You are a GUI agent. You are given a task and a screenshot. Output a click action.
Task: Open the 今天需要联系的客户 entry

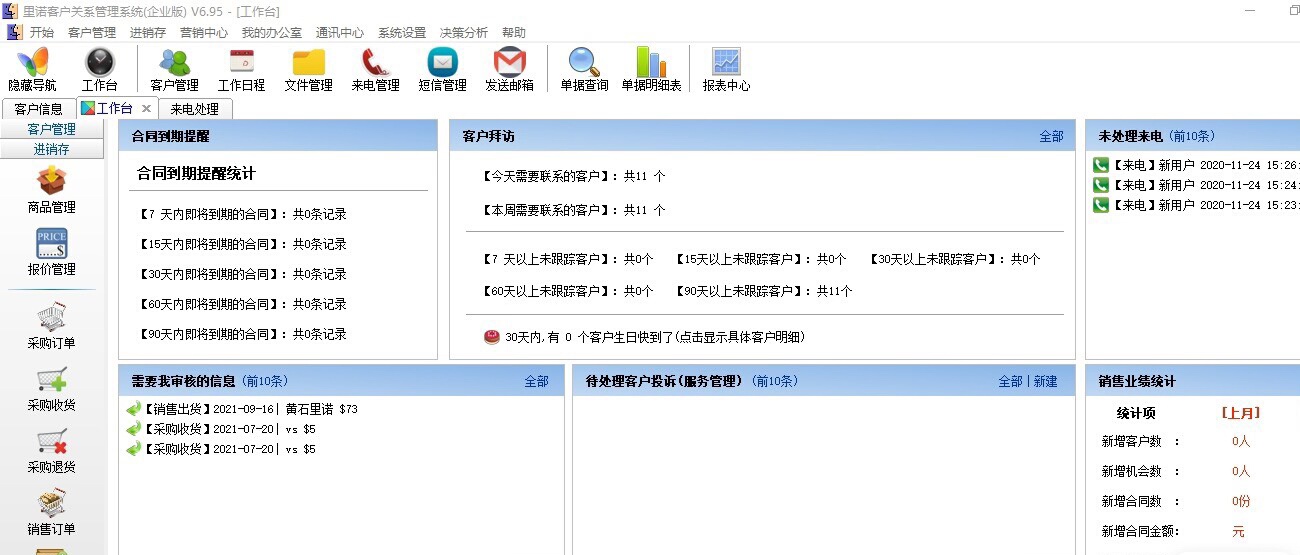[573, 176]
